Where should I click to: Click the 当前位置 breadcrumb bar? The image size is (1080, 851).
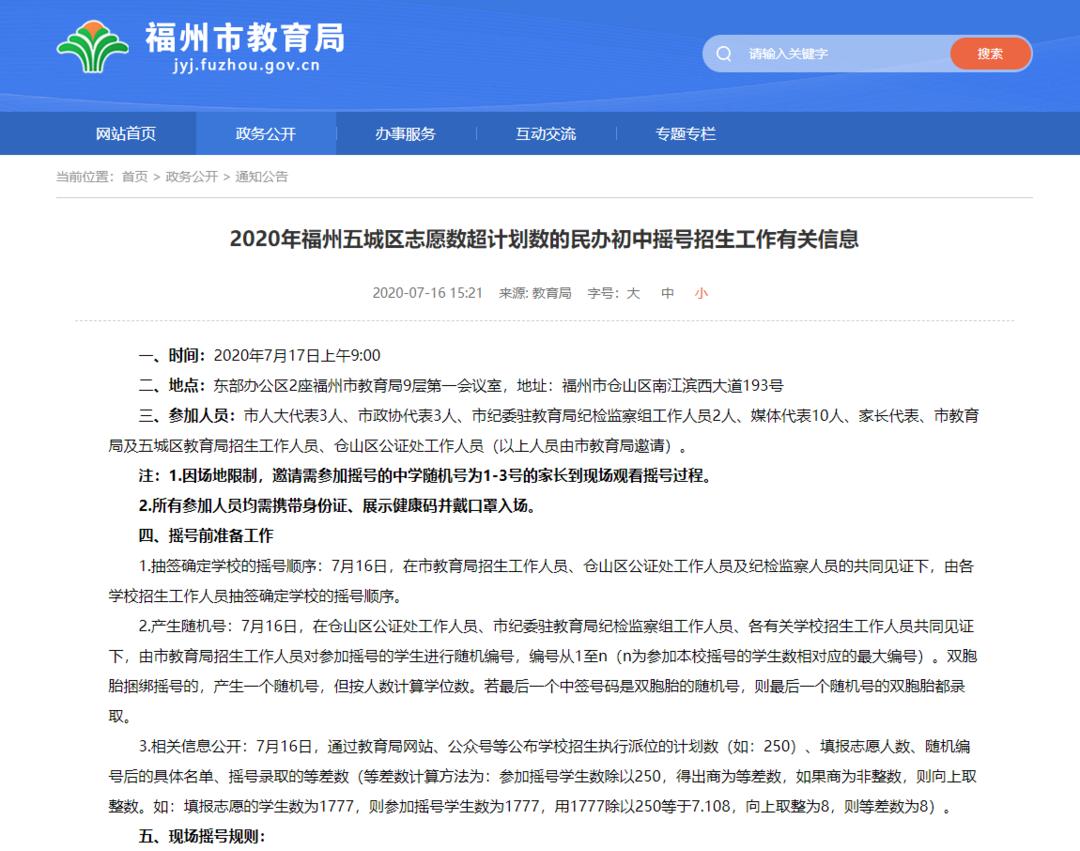point(89,176)
